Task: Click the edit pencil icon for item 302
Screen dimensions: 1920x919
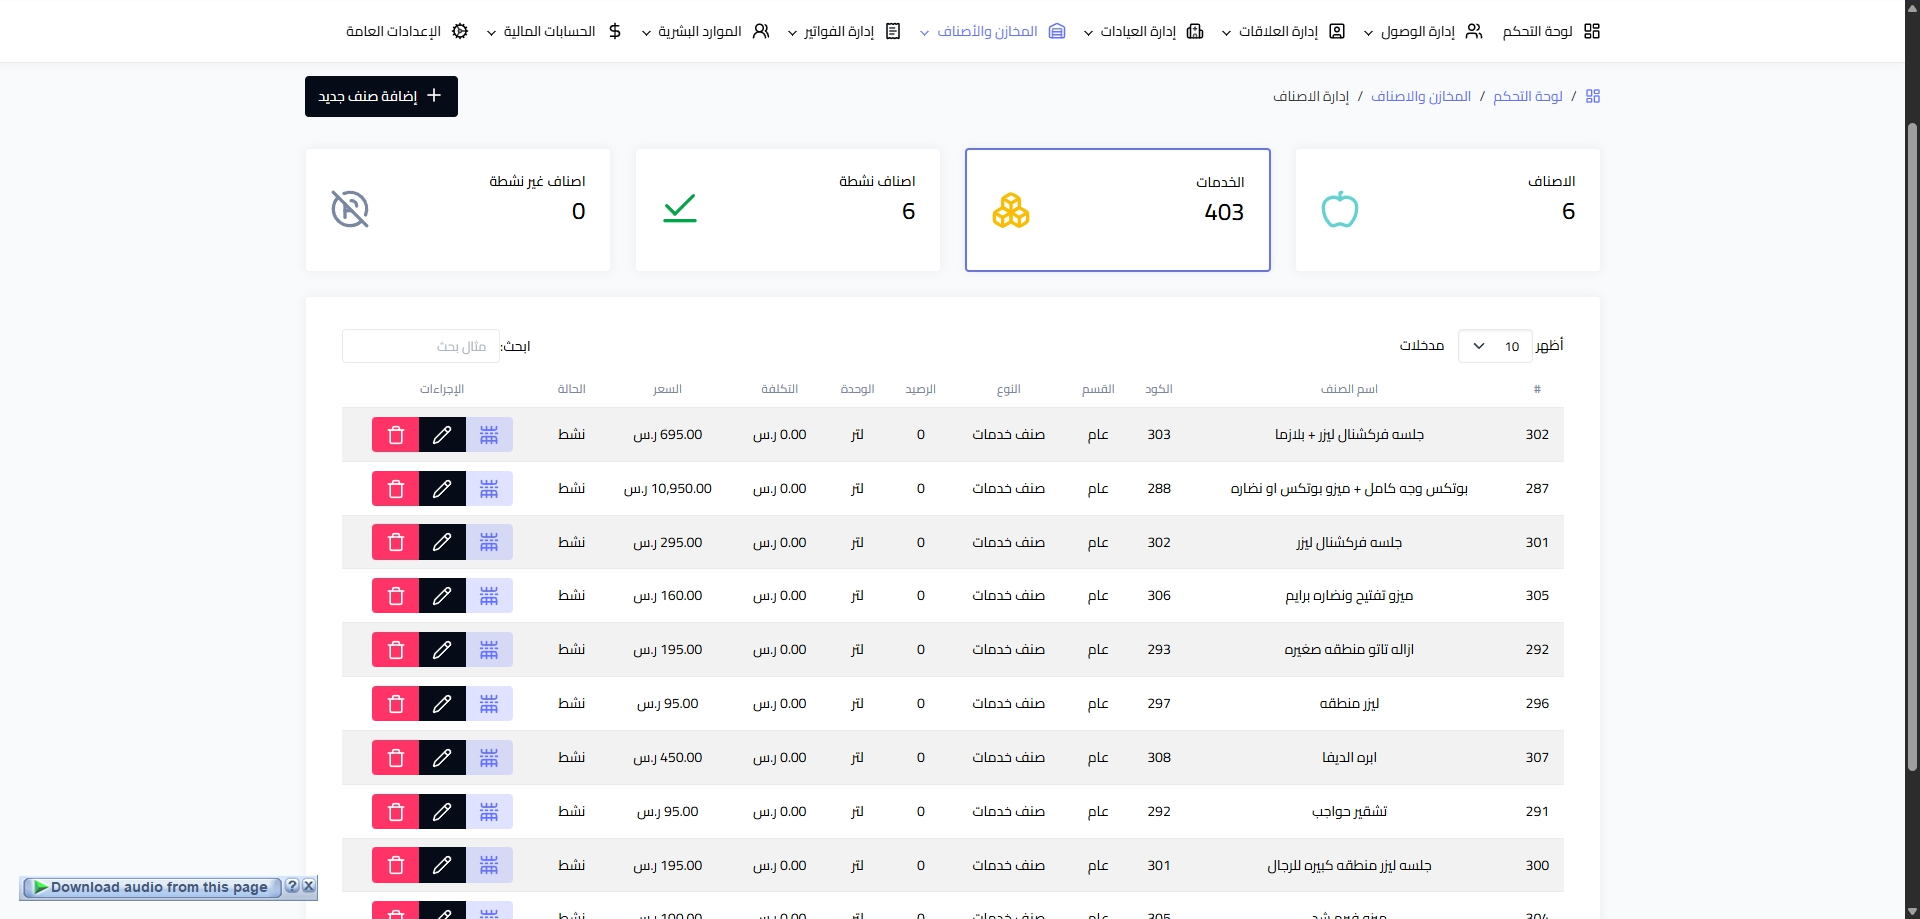Action: pyautogui.click(x=442, y=435)
